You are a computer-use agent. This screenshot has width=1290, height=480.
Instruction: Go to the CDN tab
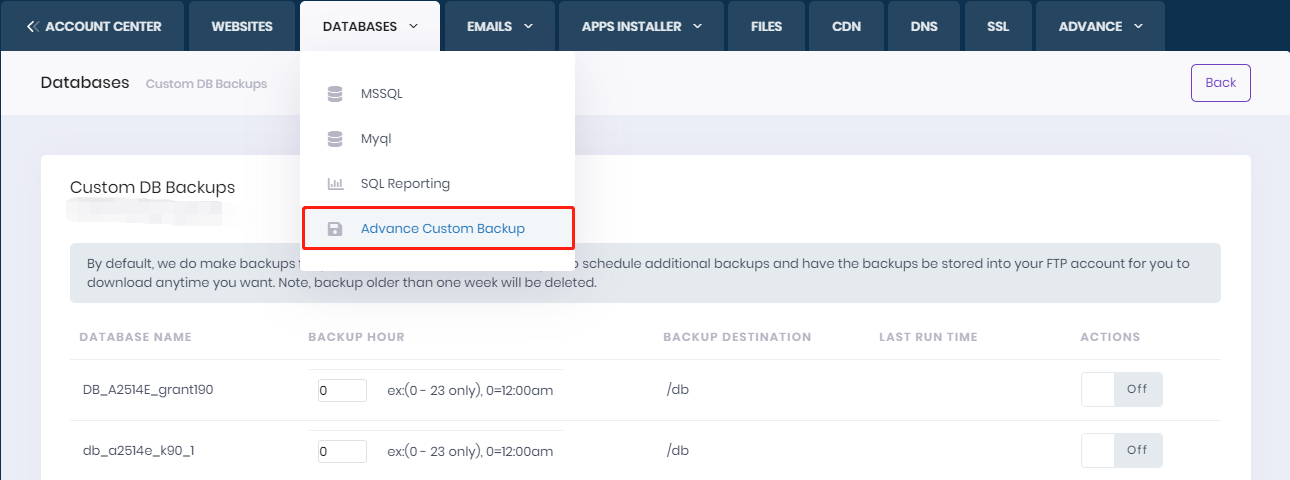click(846, 27)
